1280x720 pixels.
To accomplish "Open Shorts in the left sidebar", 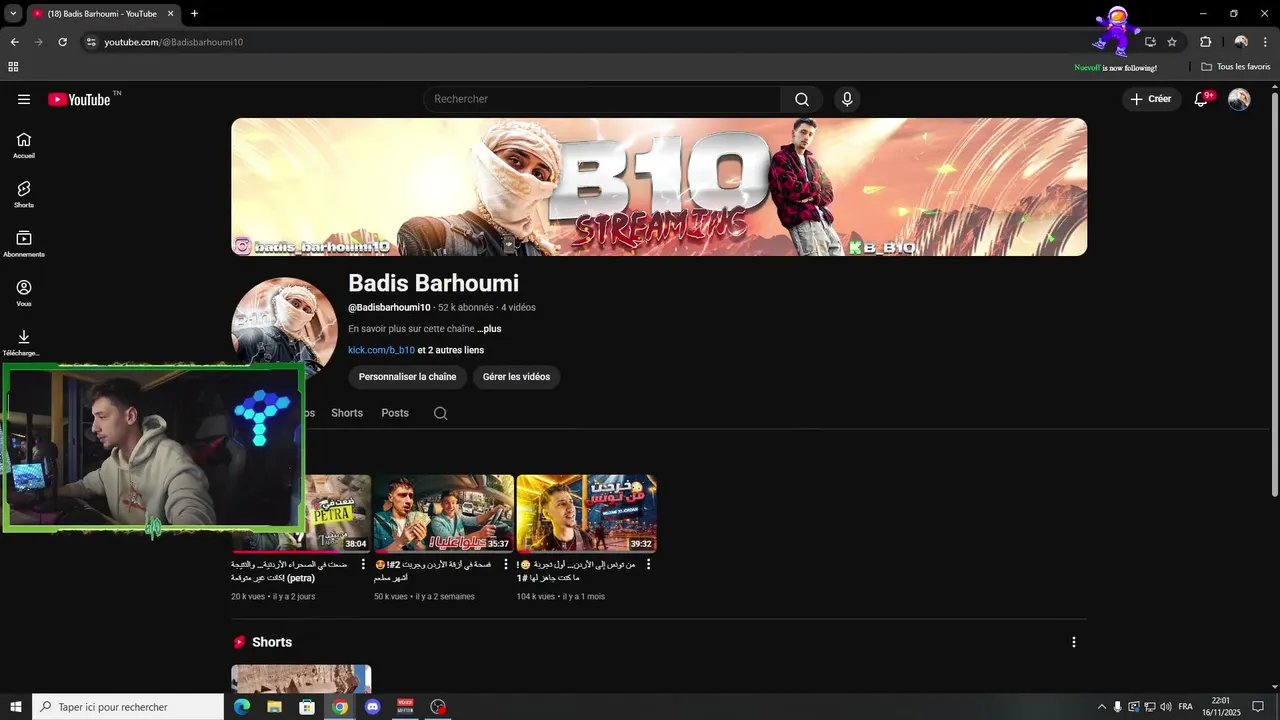I will click(24, 194).
